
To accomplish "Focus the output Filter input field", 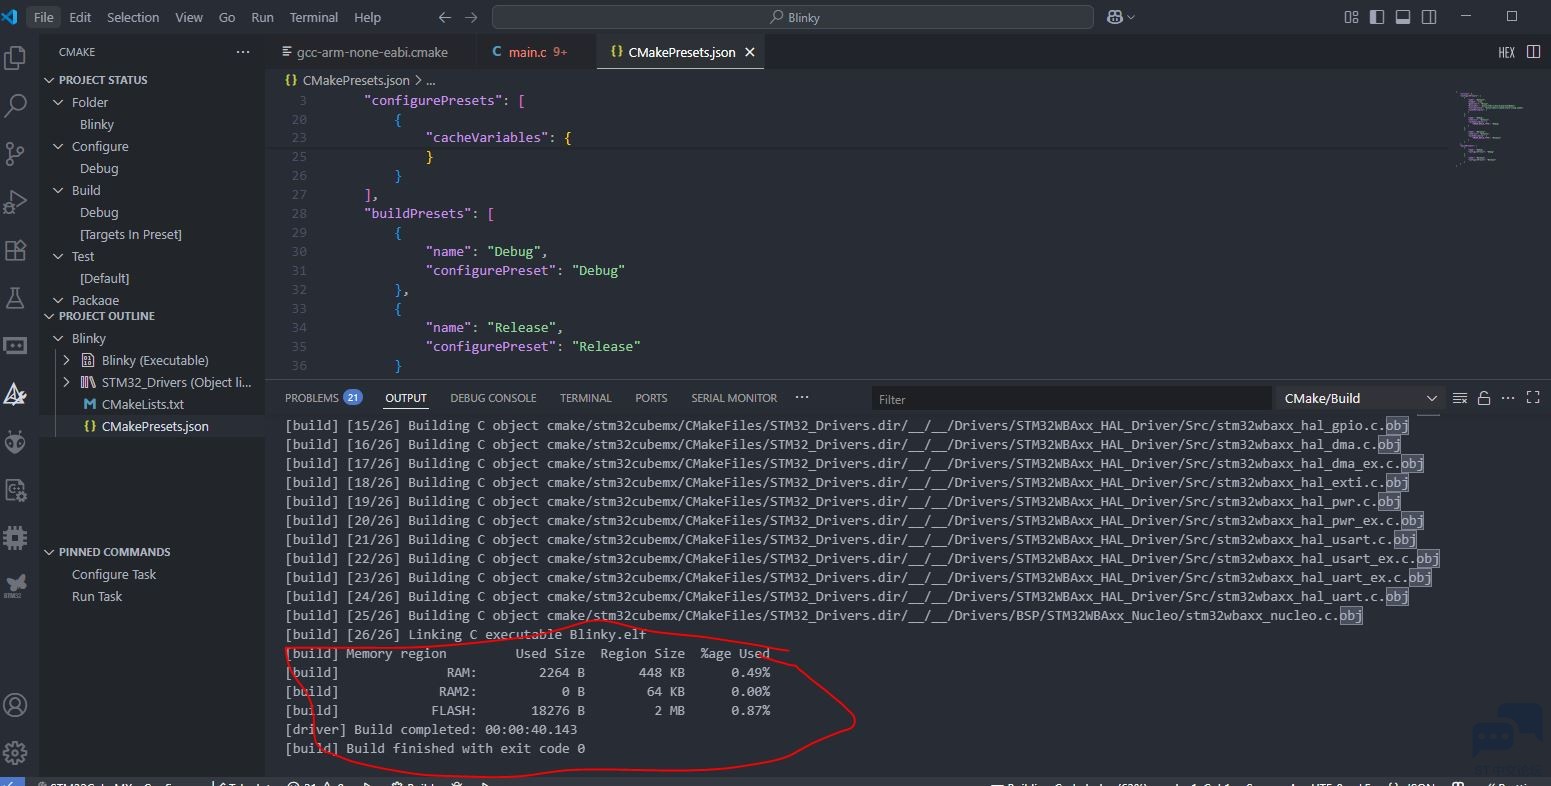I will [x=1071, y=399].
